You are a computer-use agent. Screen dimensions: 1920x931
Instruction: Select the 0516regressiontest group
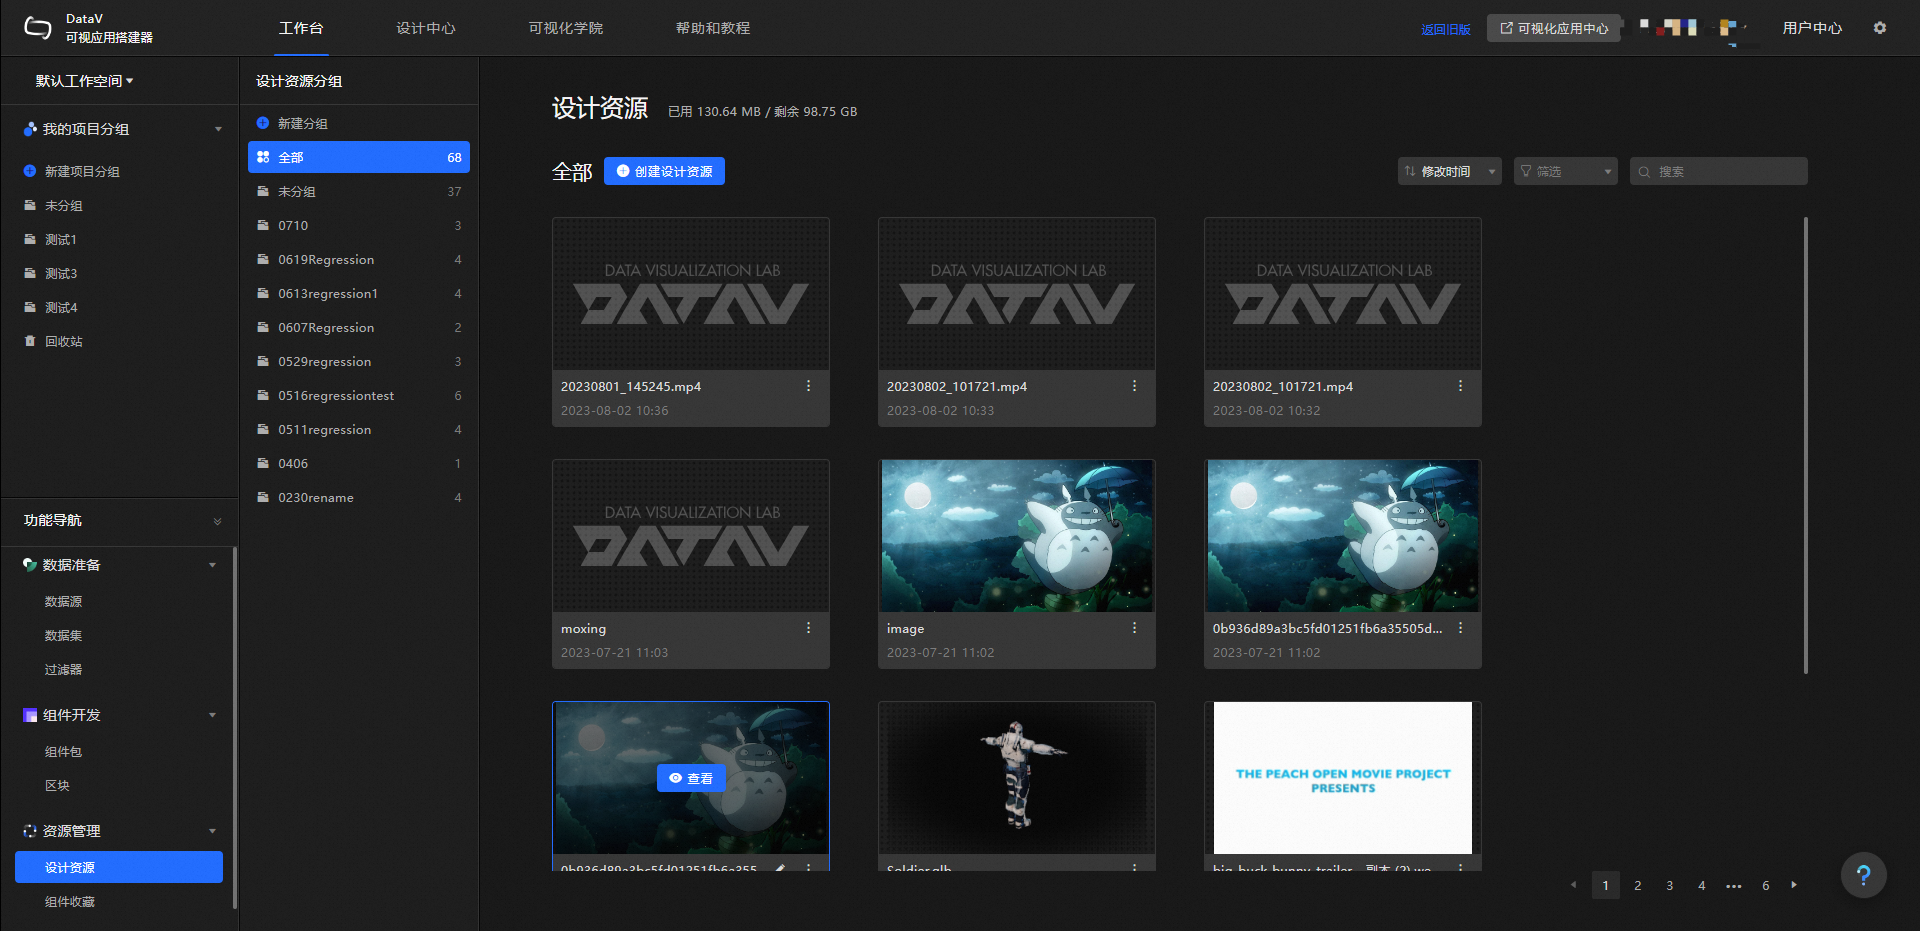click(359, 395)
